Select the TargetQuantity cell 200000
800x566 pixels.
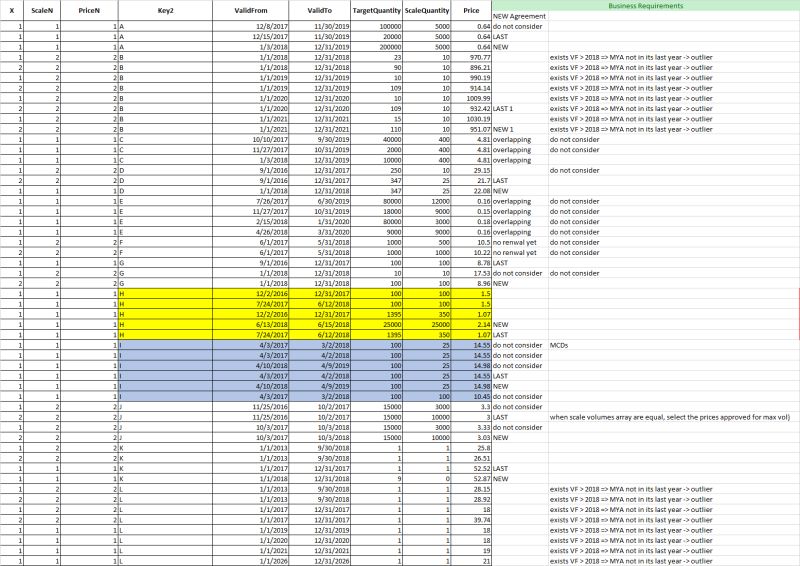pyautogui.click(x=377, y=47)
